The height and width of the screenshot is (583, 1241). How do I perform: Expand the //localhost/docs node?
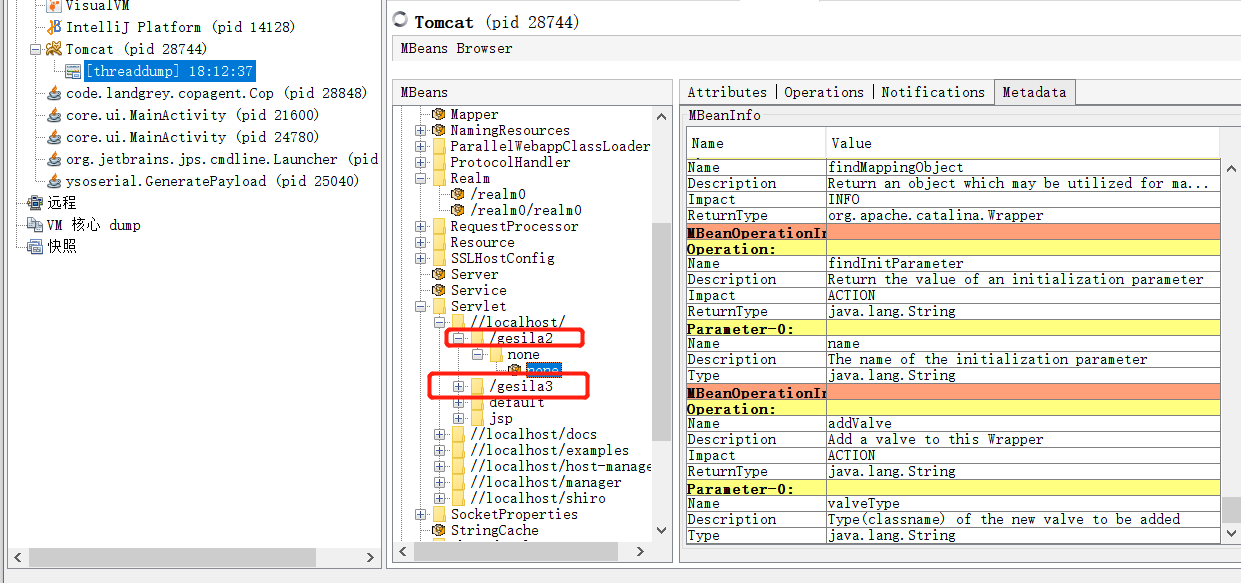point(440,434)
